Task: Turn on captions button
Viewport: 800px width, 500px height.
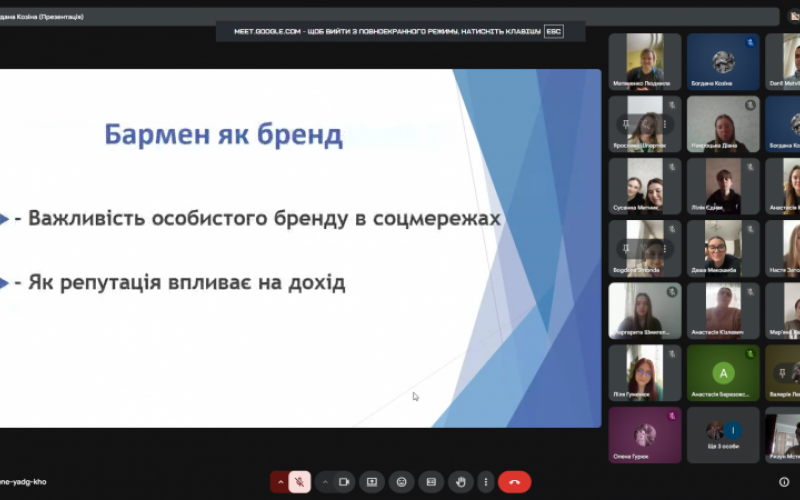Action: pos(430,482)
